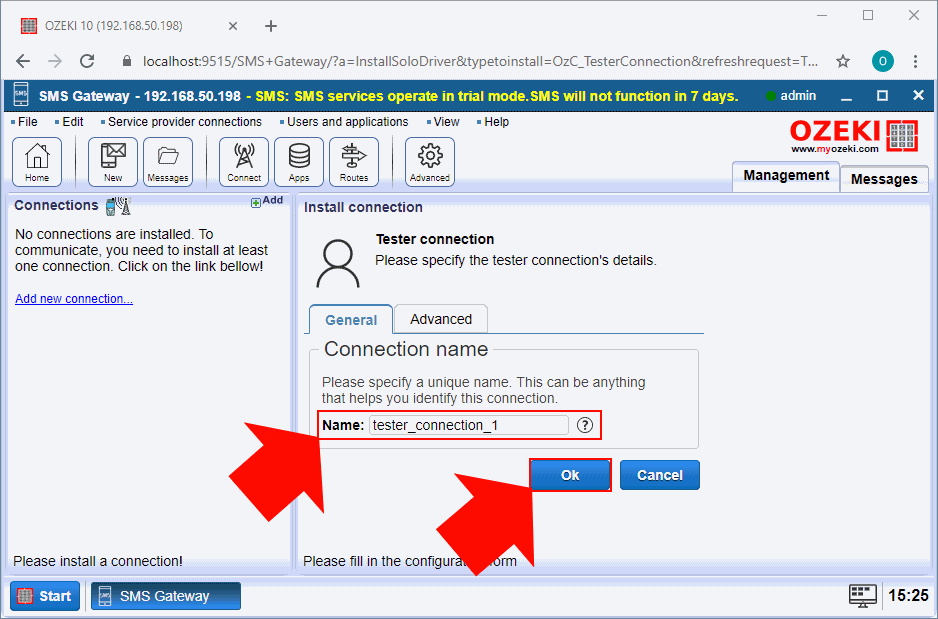
Task: Click the browser address bar URL
Action: click(480, 61)
